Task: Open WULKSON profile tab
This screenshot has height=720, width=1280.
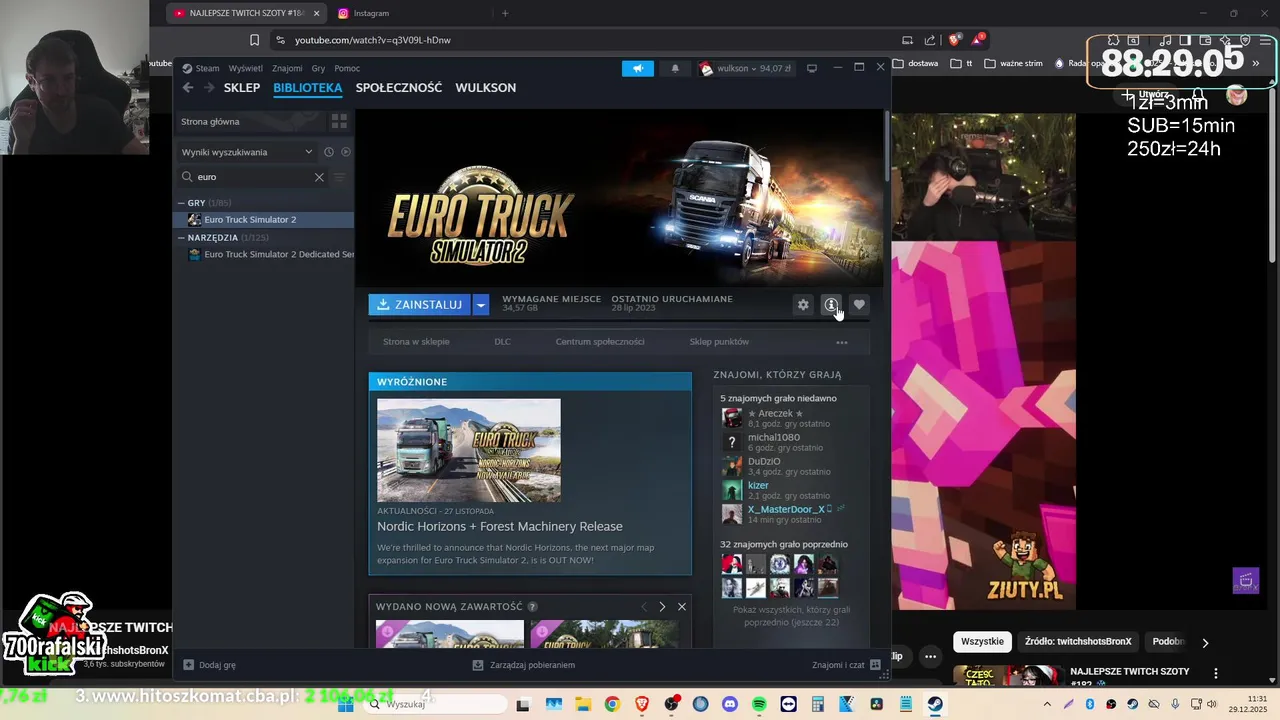Action: coord(486,88)
